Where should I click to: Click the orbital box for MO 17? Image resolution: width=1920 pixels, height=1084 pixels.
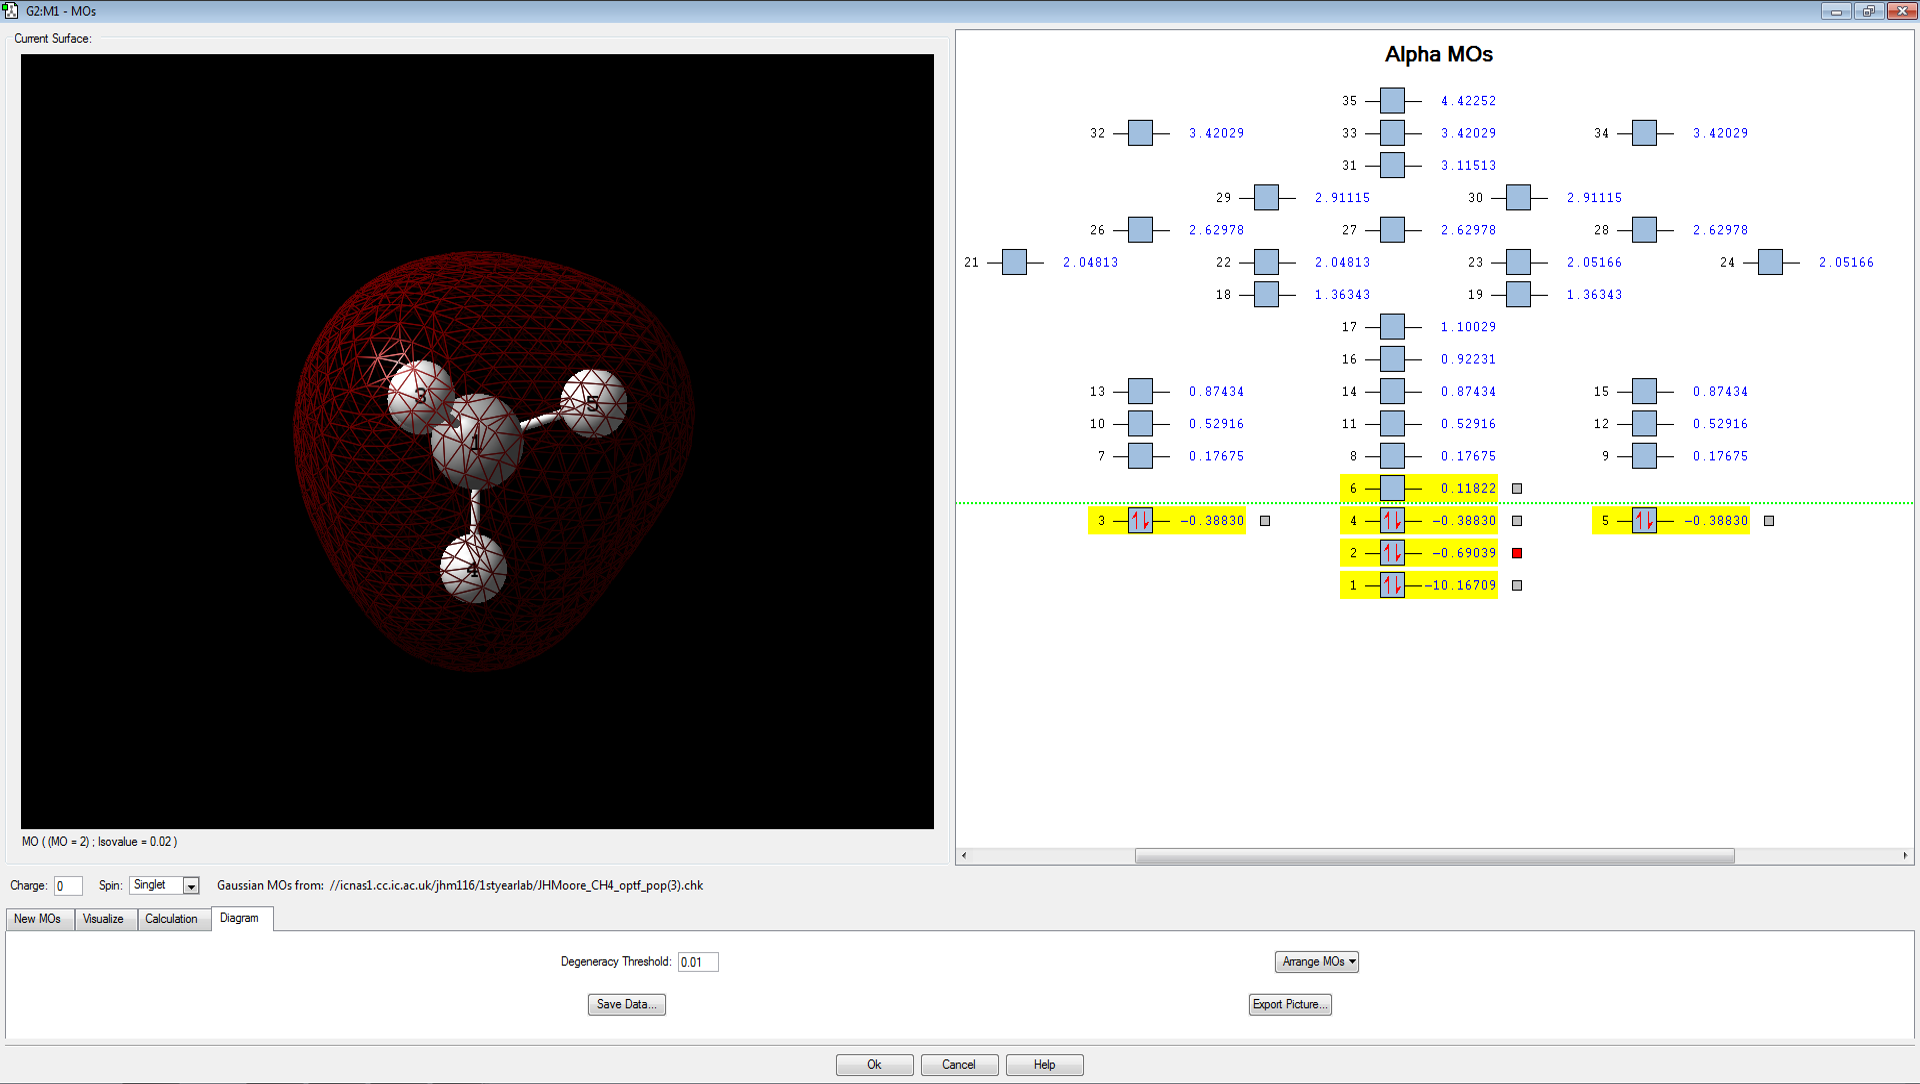(1391, 327)
